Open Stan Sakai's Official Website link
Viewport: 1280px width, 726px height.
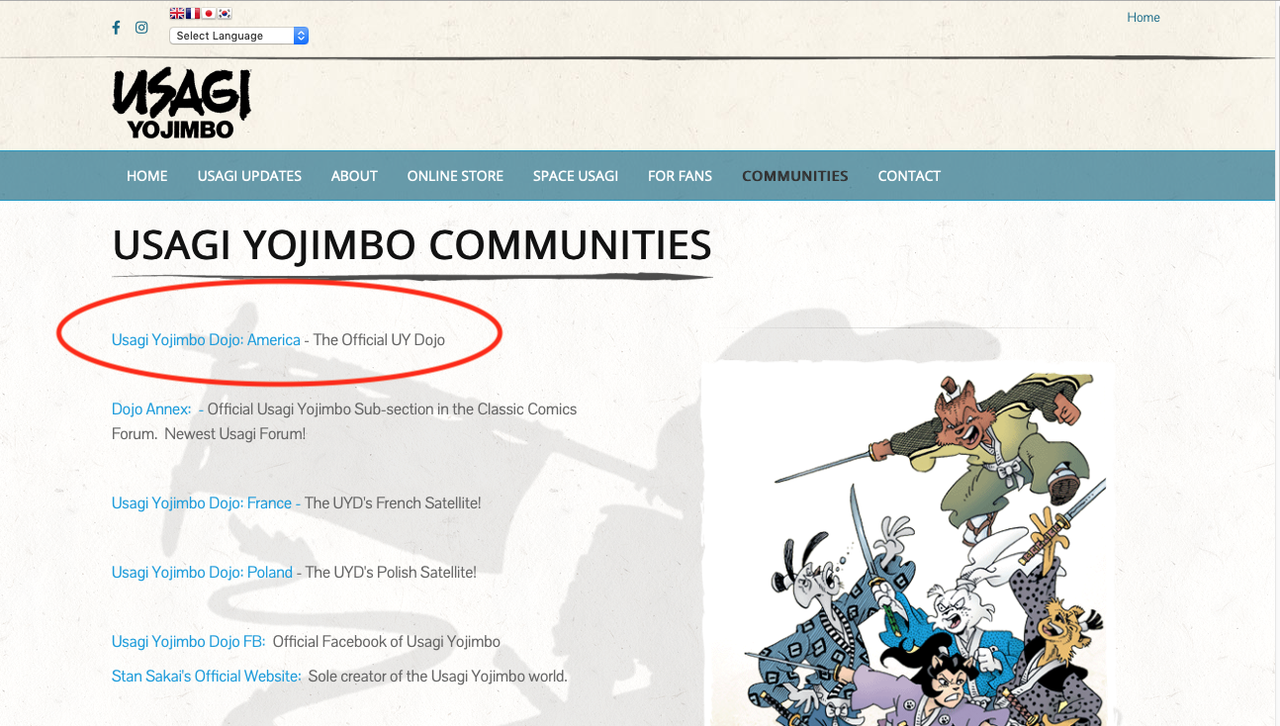click(207, 676)
